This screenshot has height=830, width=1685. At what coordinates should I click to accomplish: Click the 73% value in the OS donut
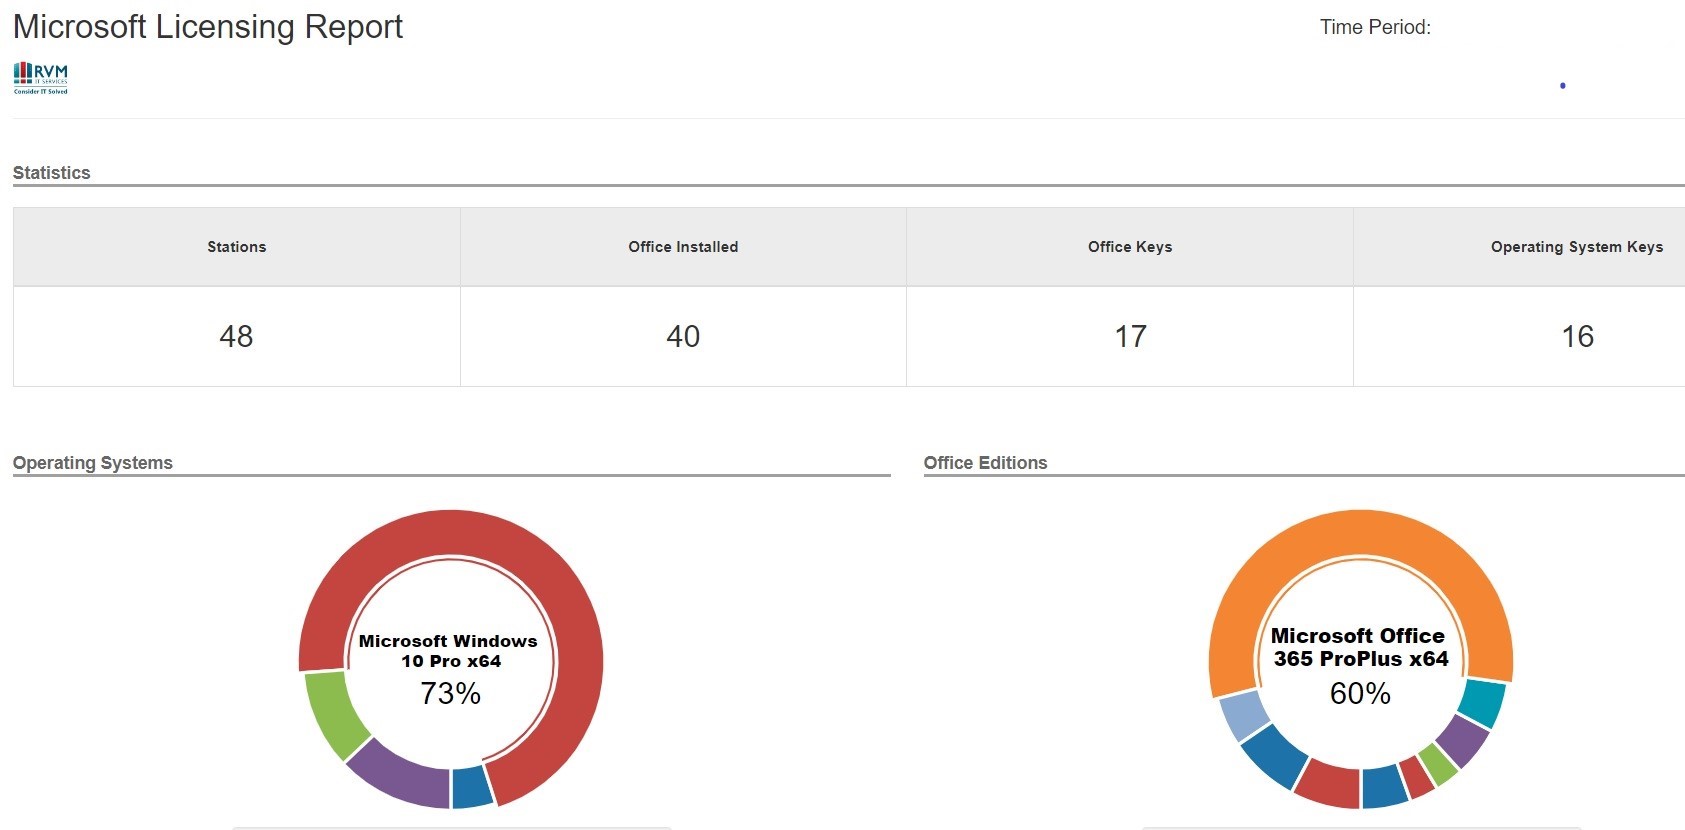pyautogui.click(x=451, y=693)
